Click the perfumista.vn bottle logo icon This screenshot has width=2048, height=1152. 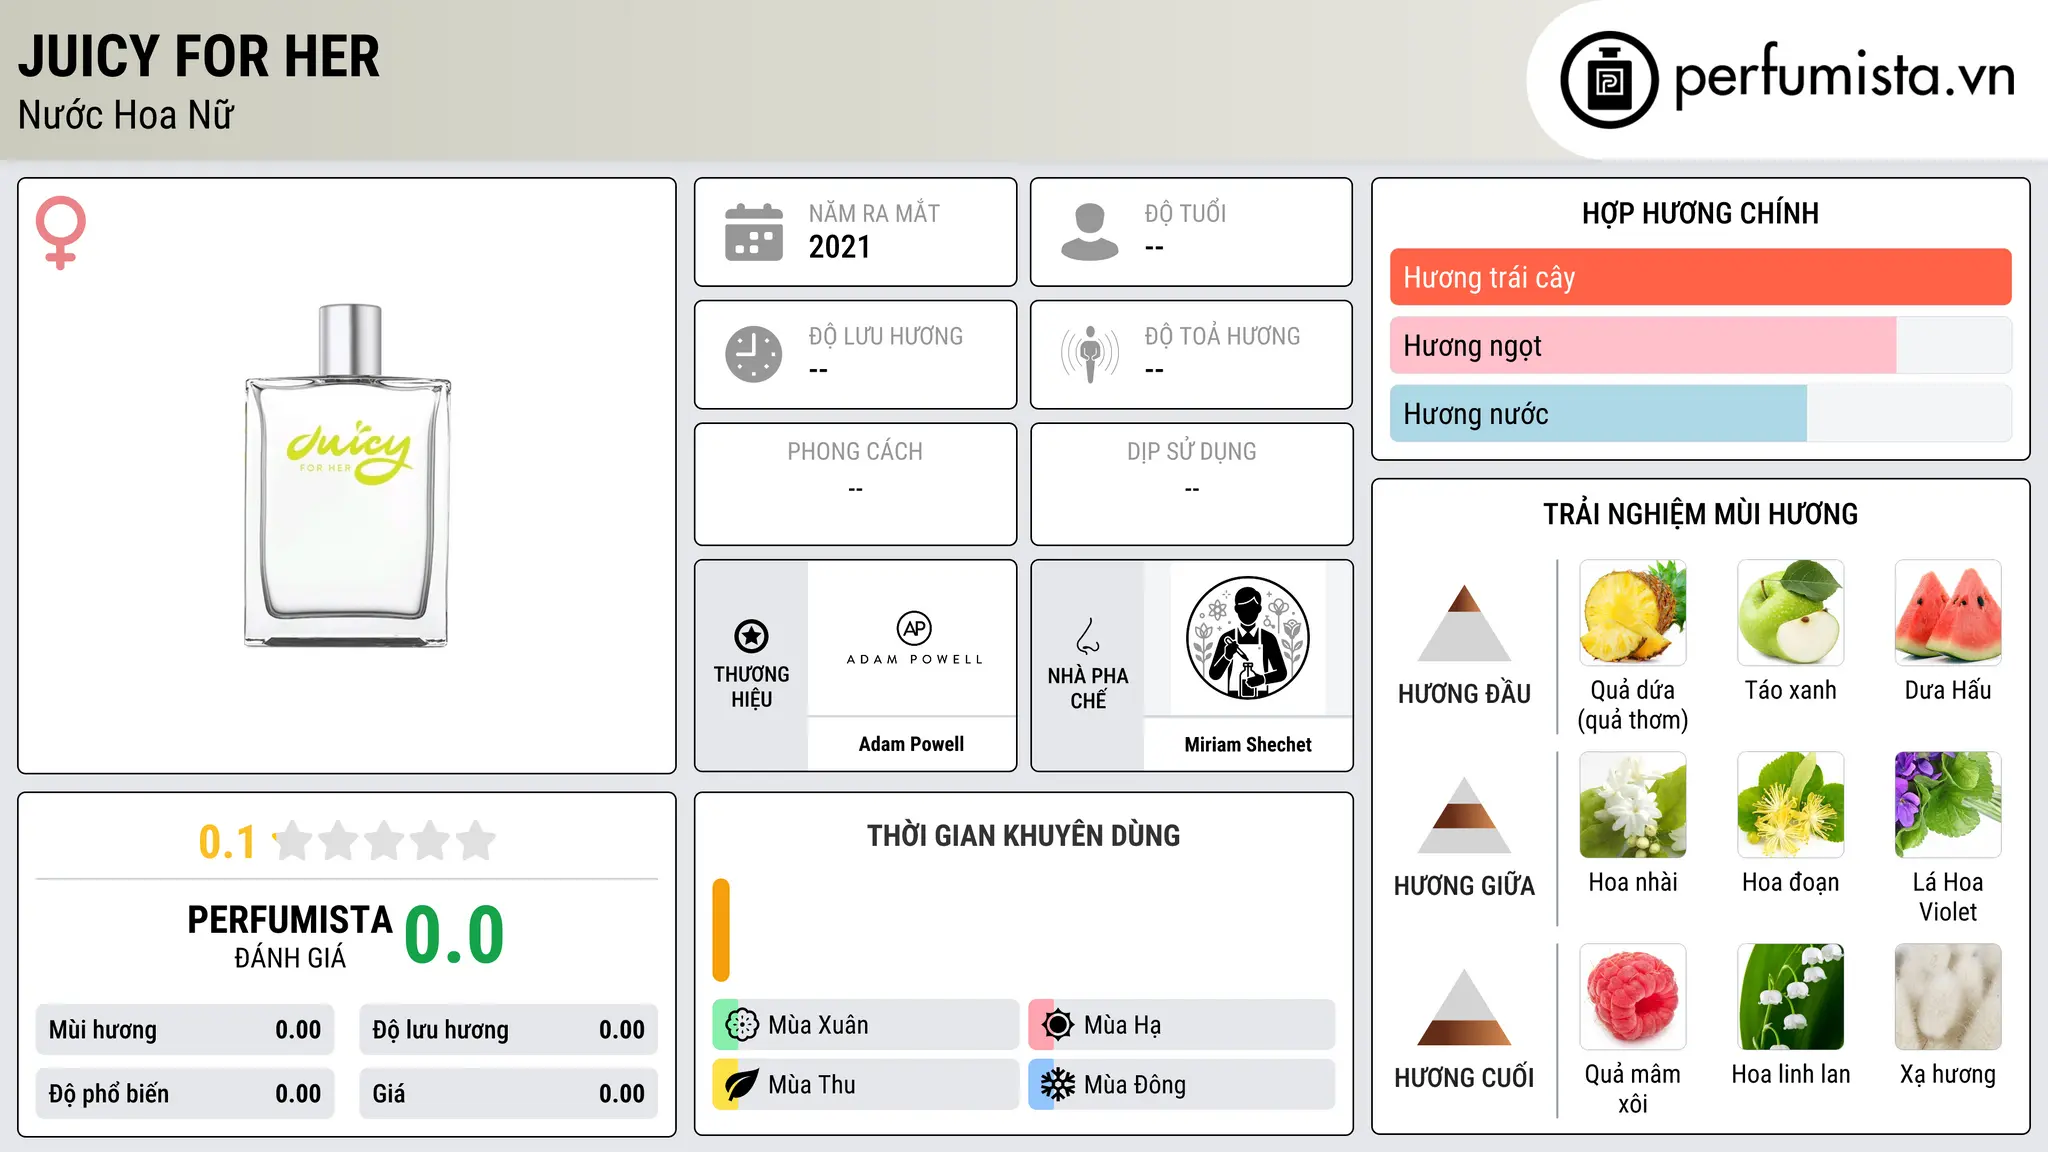pos(1609,80)
